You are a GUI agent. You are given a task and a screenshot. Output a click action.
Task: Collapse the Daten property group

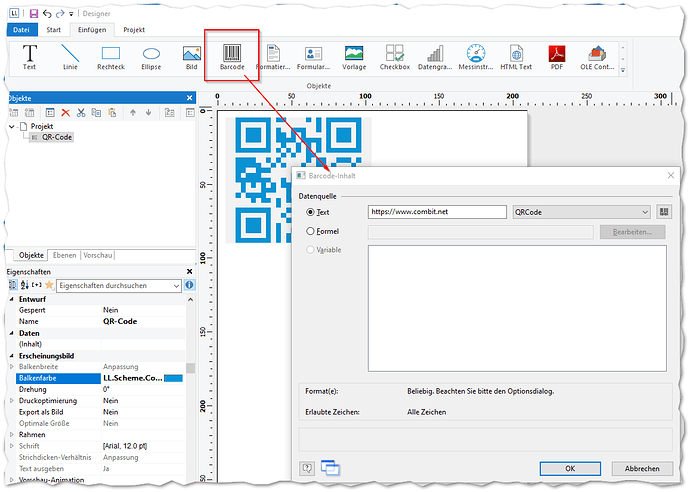click(x=11, y=333)
